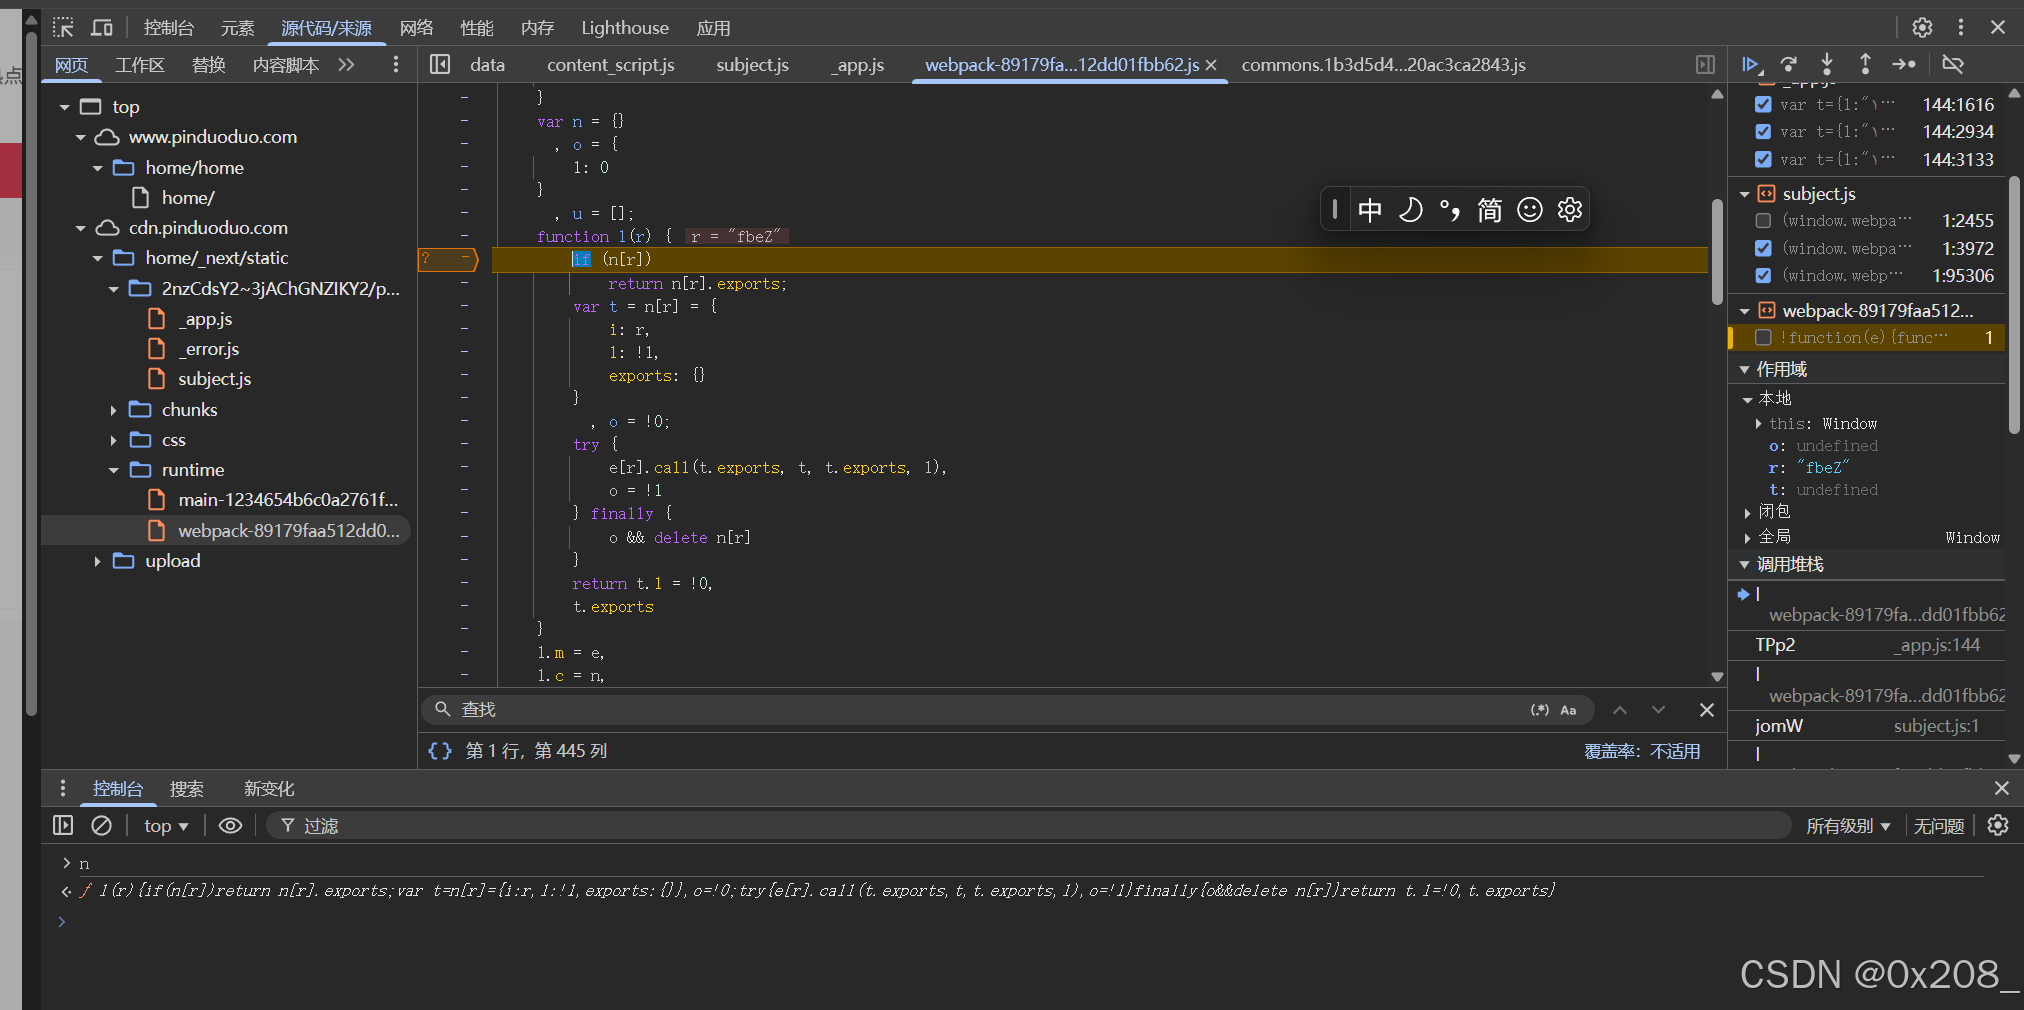2024x1010 pixels.
Task: Click the 查找 search input field
Action: pyautogui.click(x=990, y=710)
